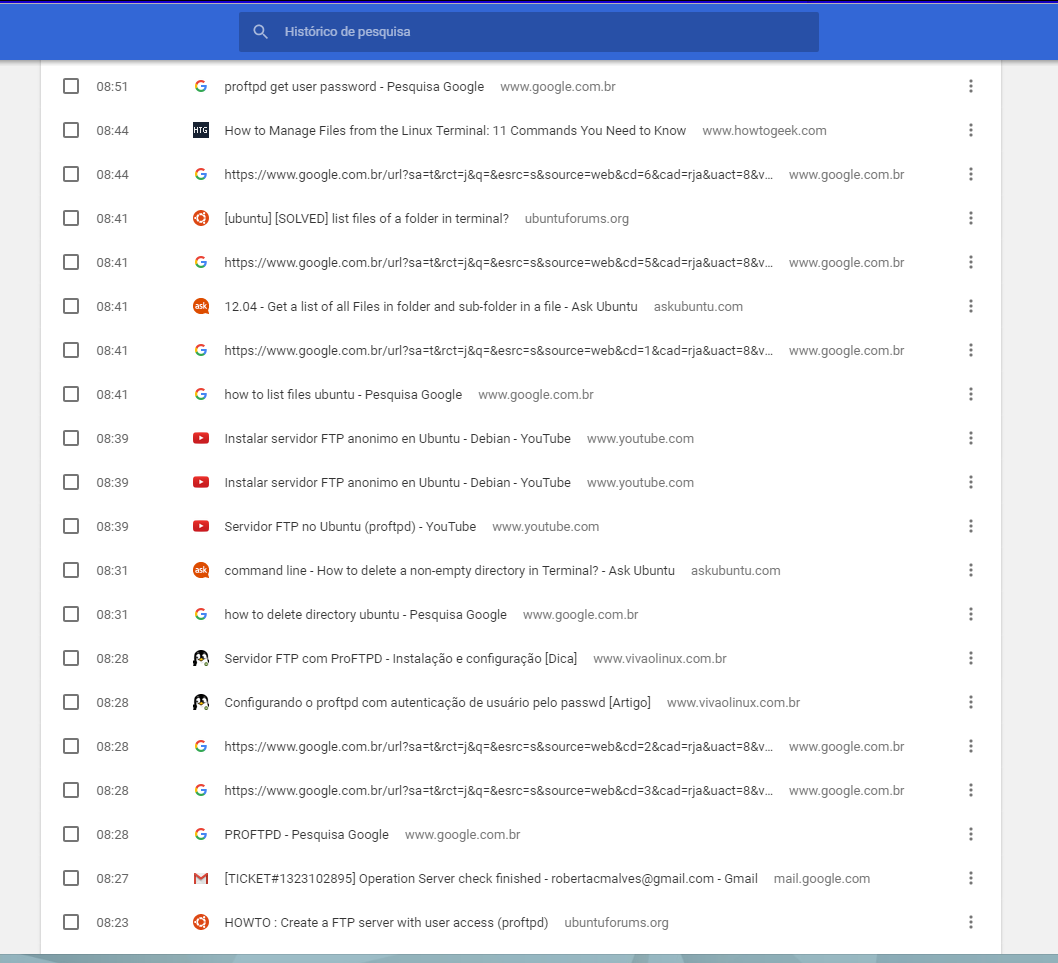Viewport: 1058px width, 963px height.
Task: Click the 08:23 timestamp
Action: tap(112, 923)
